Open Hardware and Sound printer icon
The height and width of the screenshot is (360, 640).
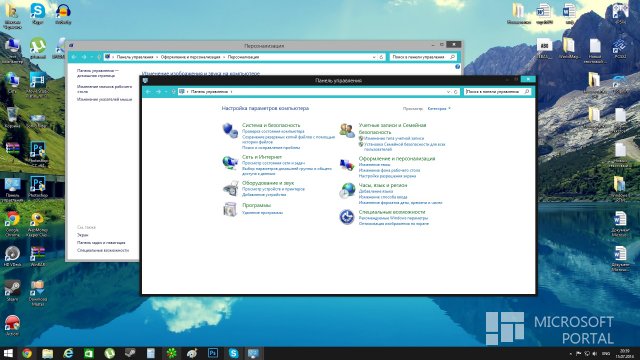click(x=230, y=188)
